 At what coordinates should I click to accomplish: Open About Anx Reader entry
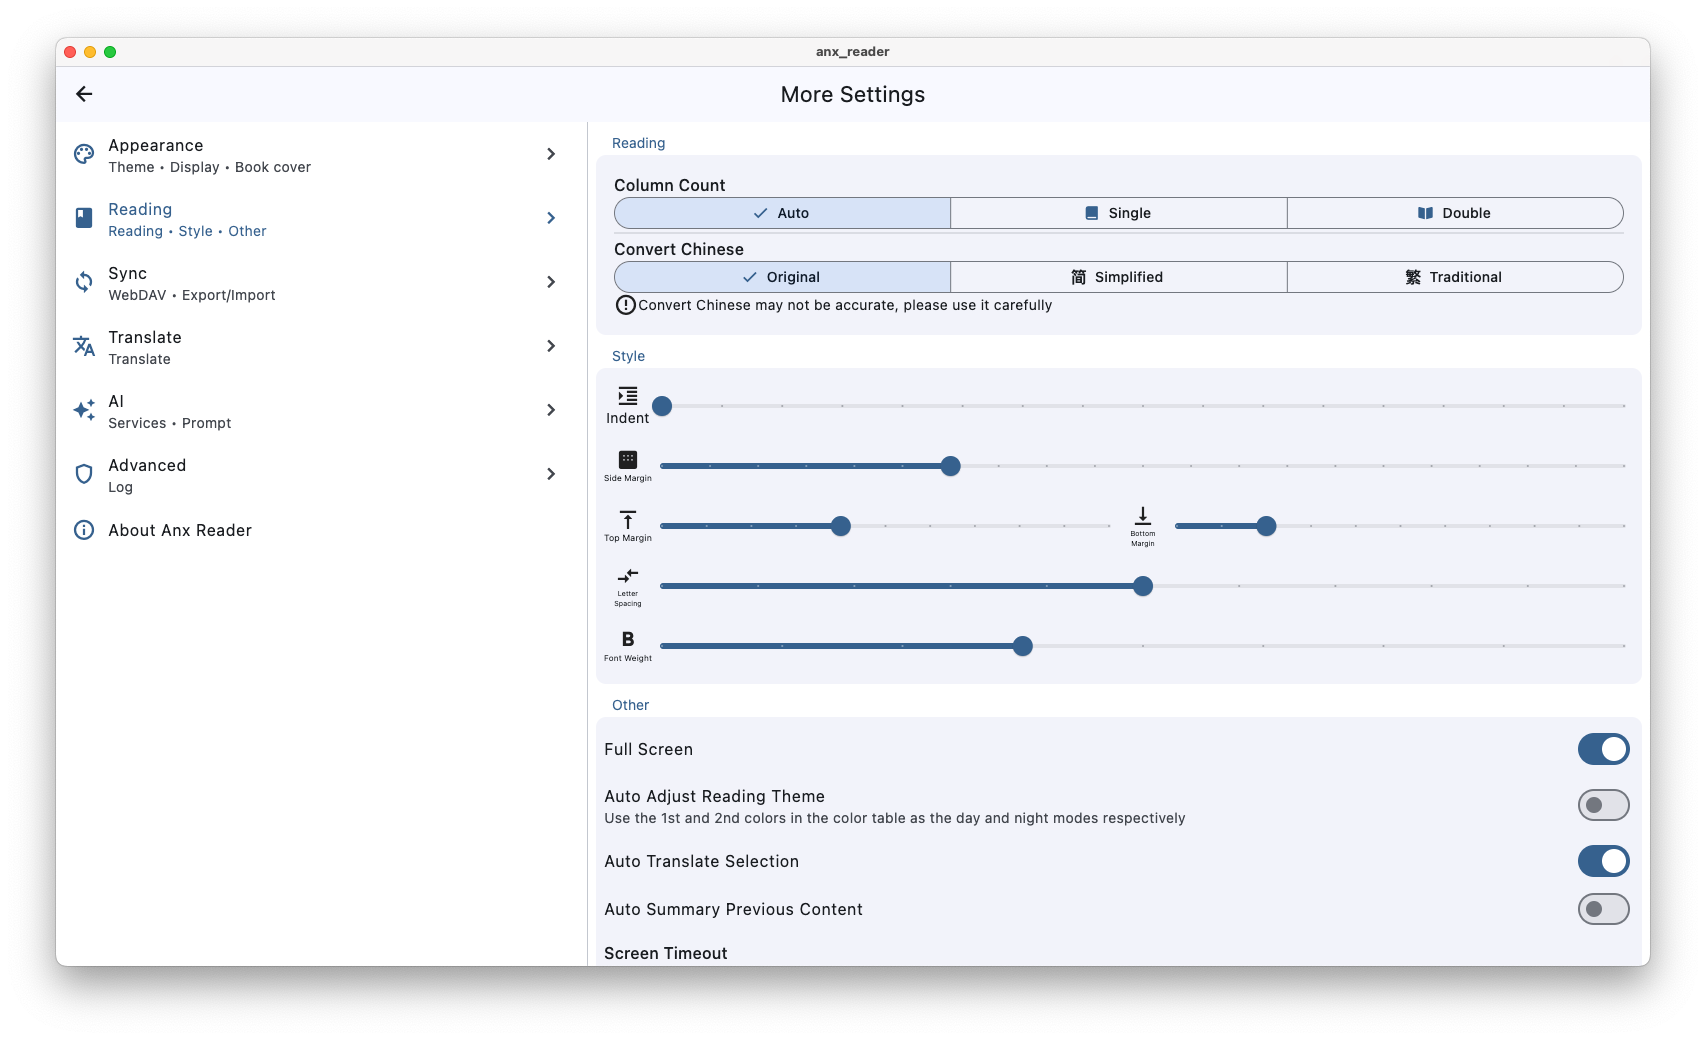[180, 530]
